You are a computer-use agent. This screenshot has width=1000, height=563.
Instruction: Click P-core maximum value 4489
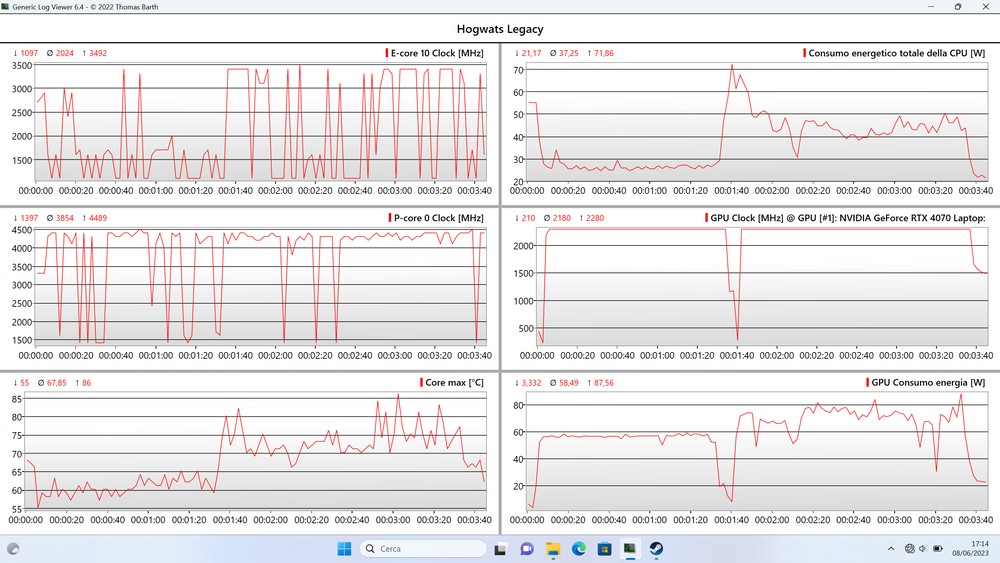pyautogui.click(x=98, y=217)
